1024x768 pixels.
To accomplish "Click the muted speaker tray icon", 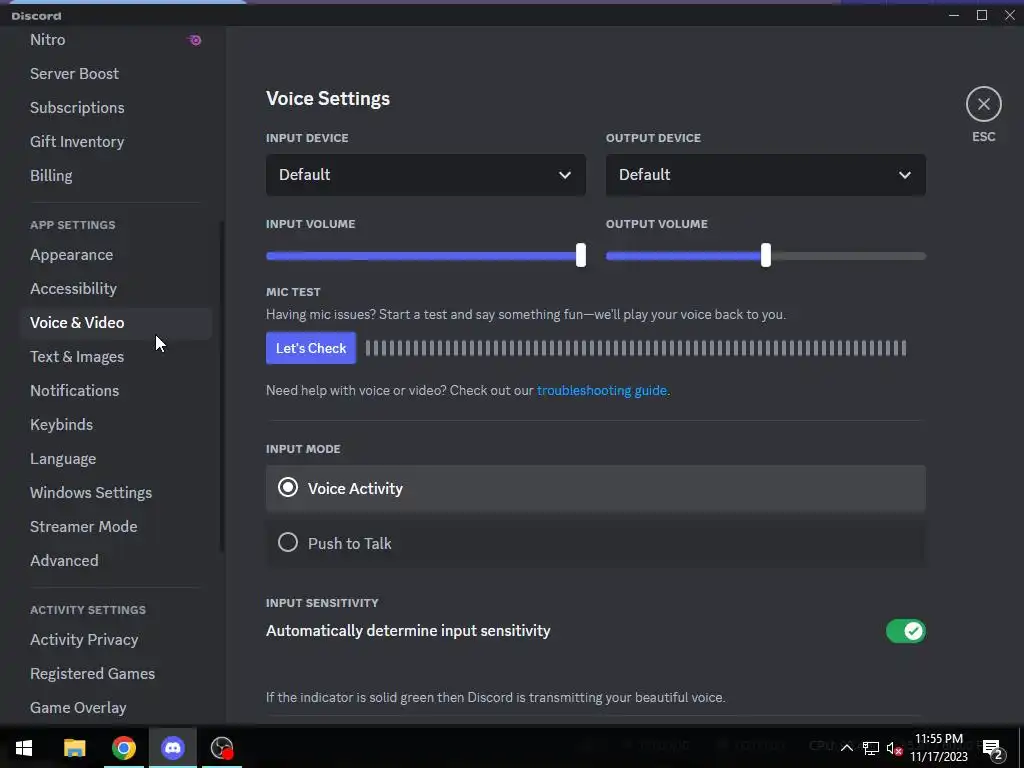I will pos(894,748).
